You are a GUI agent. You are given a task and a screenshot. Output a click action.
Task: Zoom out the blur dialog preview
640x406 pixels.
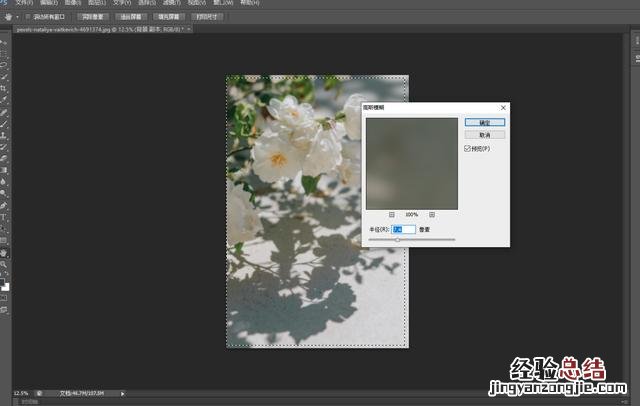(x=391, y=215)
